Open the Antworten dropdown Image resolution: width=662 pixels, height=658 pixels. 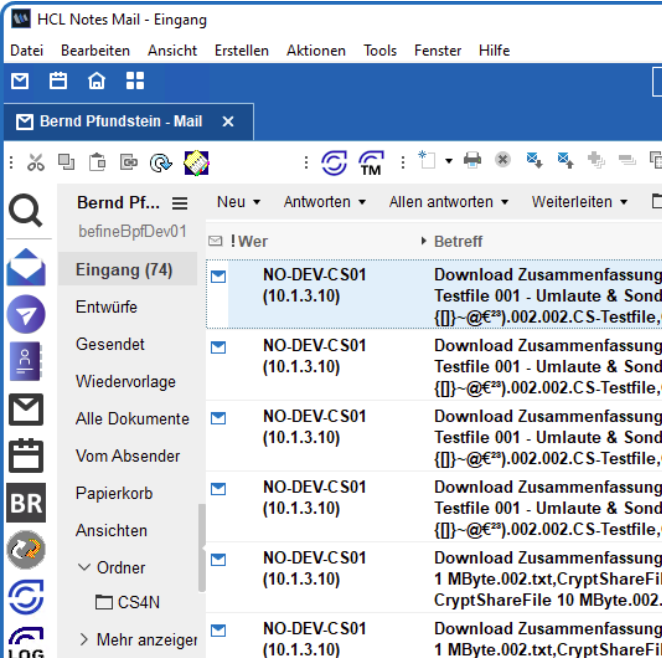[324, 202]
